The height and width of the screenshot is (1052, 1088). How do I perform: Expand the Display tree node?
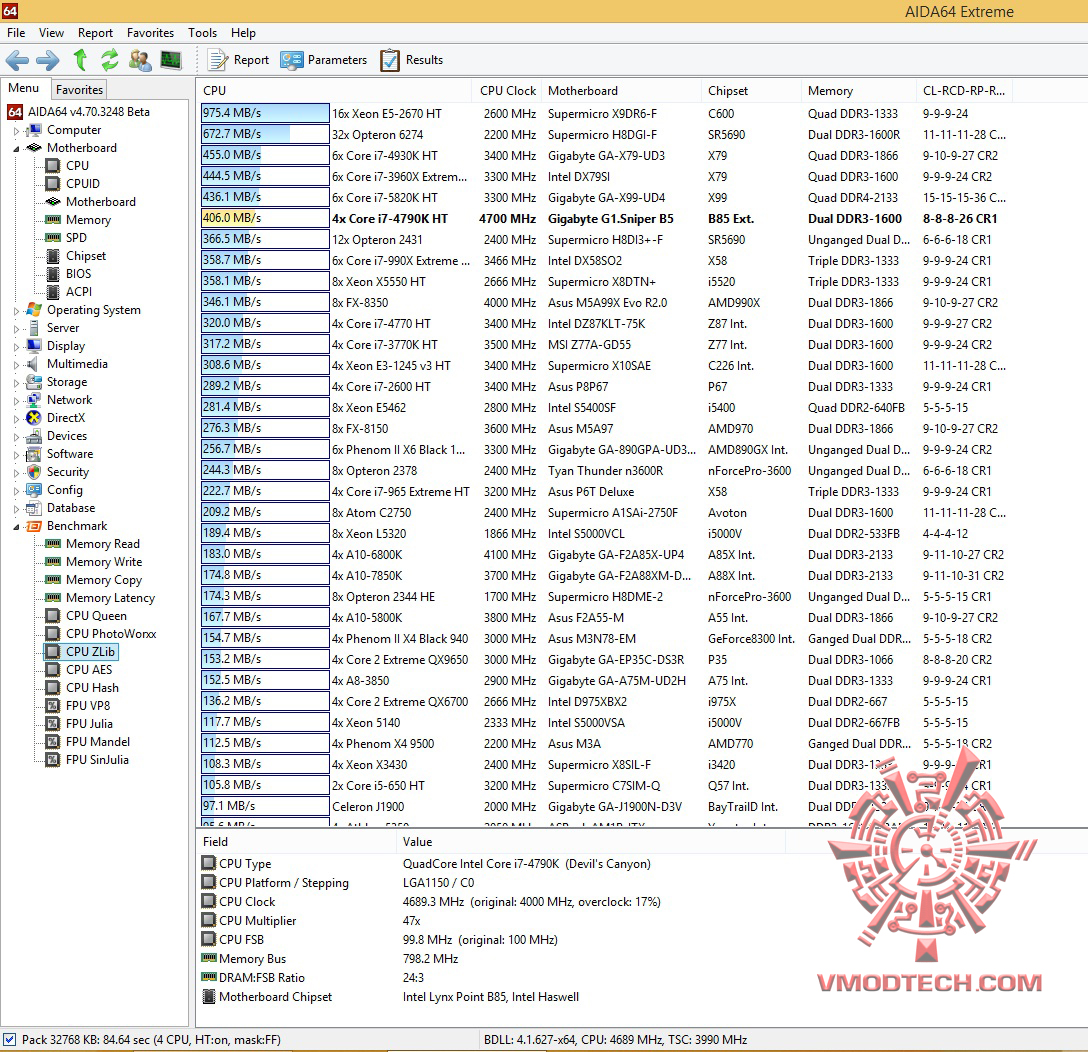pyautogui.click(x=17, y=347)
